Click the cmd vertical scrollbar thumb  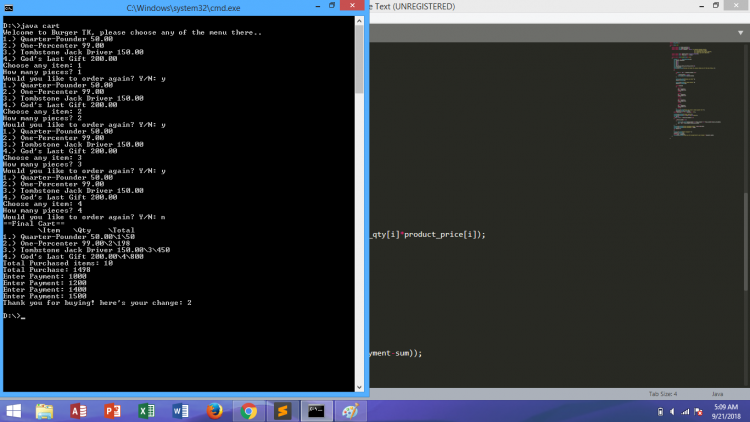click(359, 59)
